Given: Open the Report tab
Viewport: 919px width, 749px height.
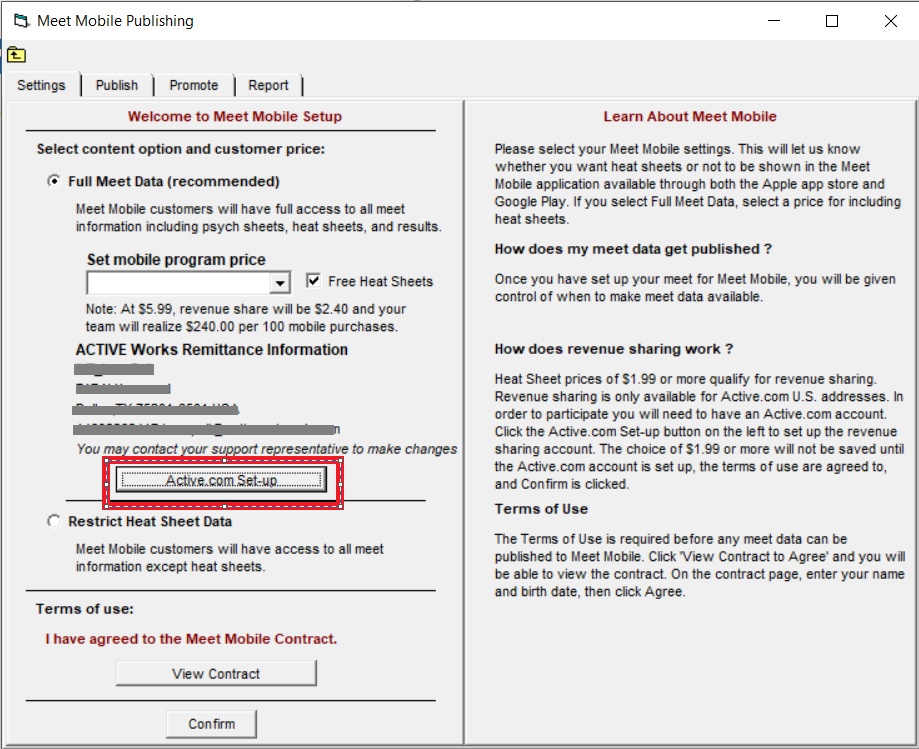Looking at the screenshot, I should pos(268,86).
